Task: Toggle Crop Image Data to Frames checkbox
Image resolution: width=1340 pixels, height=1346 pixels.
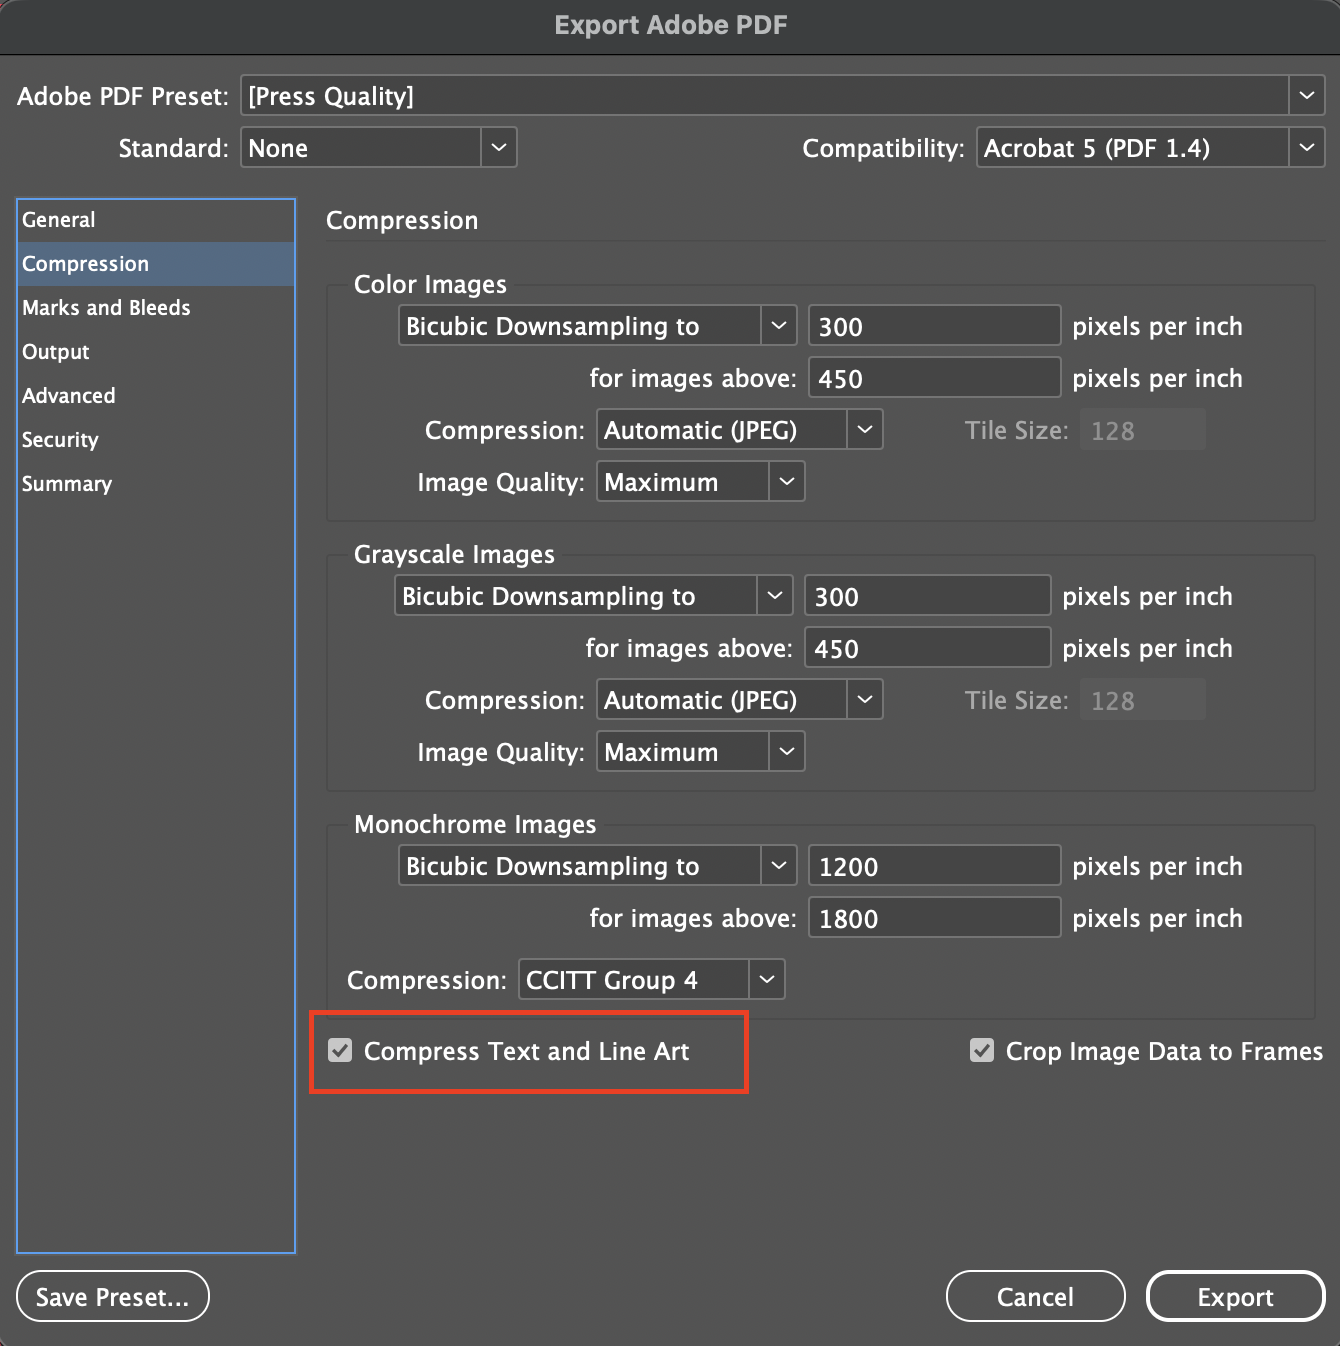Action: point(982,1051)
